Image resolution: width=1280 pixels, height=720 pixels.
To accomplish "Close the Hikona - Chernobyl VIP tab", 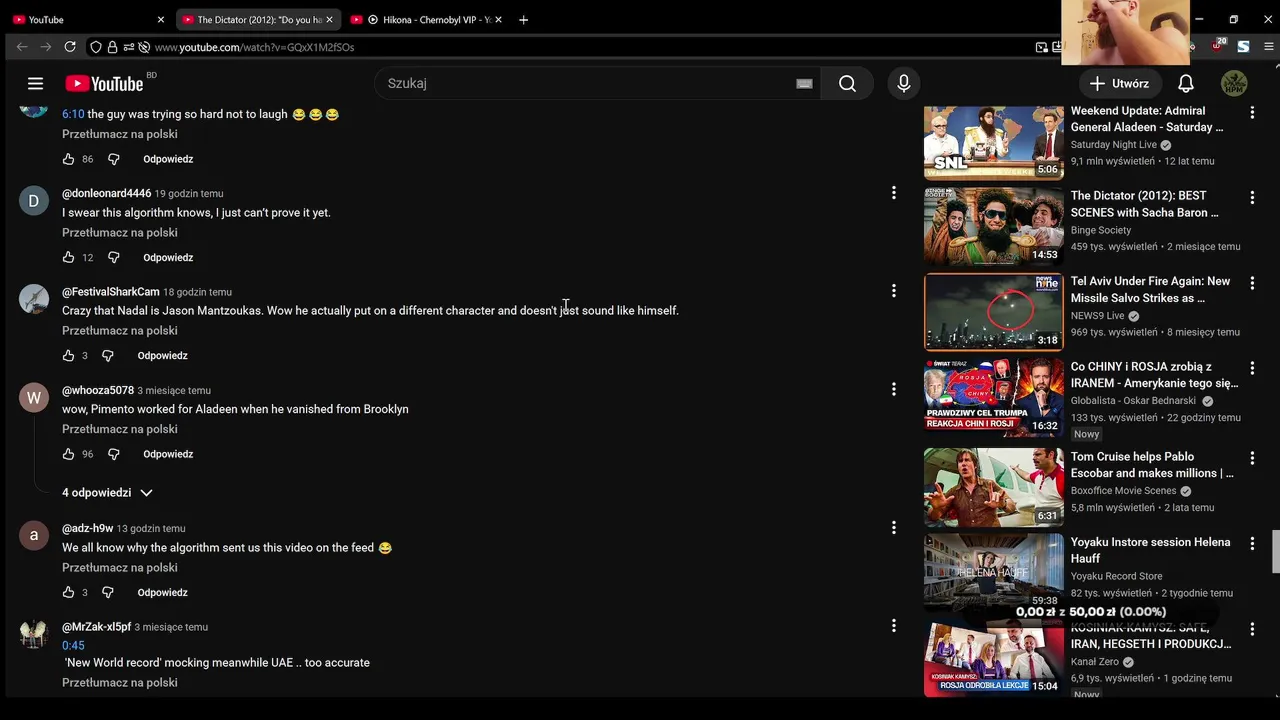I will click(498, 20).
